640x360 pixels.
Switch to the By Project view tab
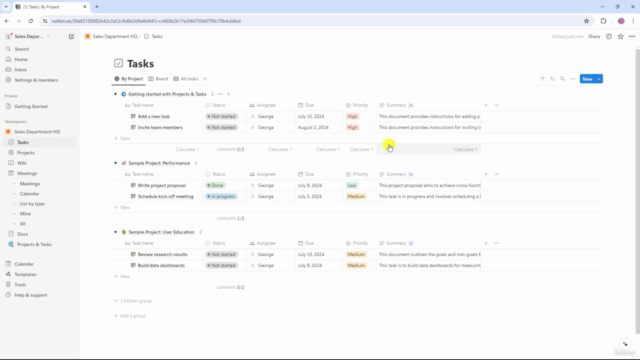[x=129, y=79]
